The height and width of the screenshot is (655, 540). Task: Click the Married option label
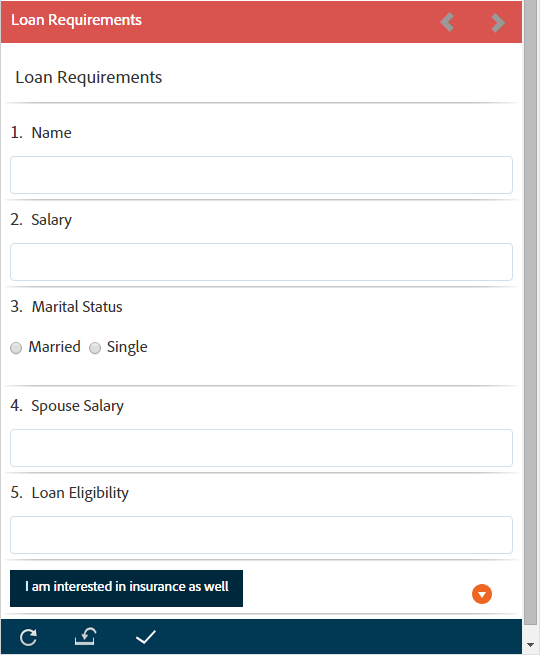pos(54,347)
